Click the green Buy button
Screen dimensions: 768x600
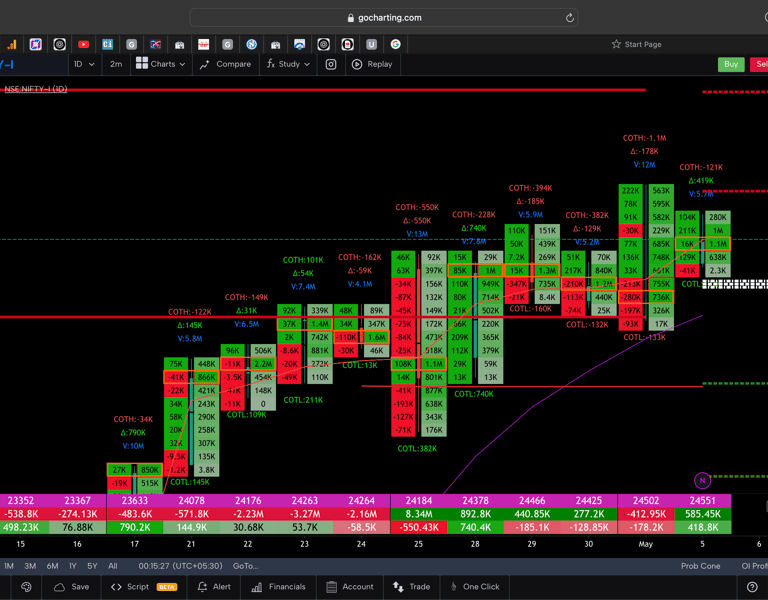(x=731, y=64)
